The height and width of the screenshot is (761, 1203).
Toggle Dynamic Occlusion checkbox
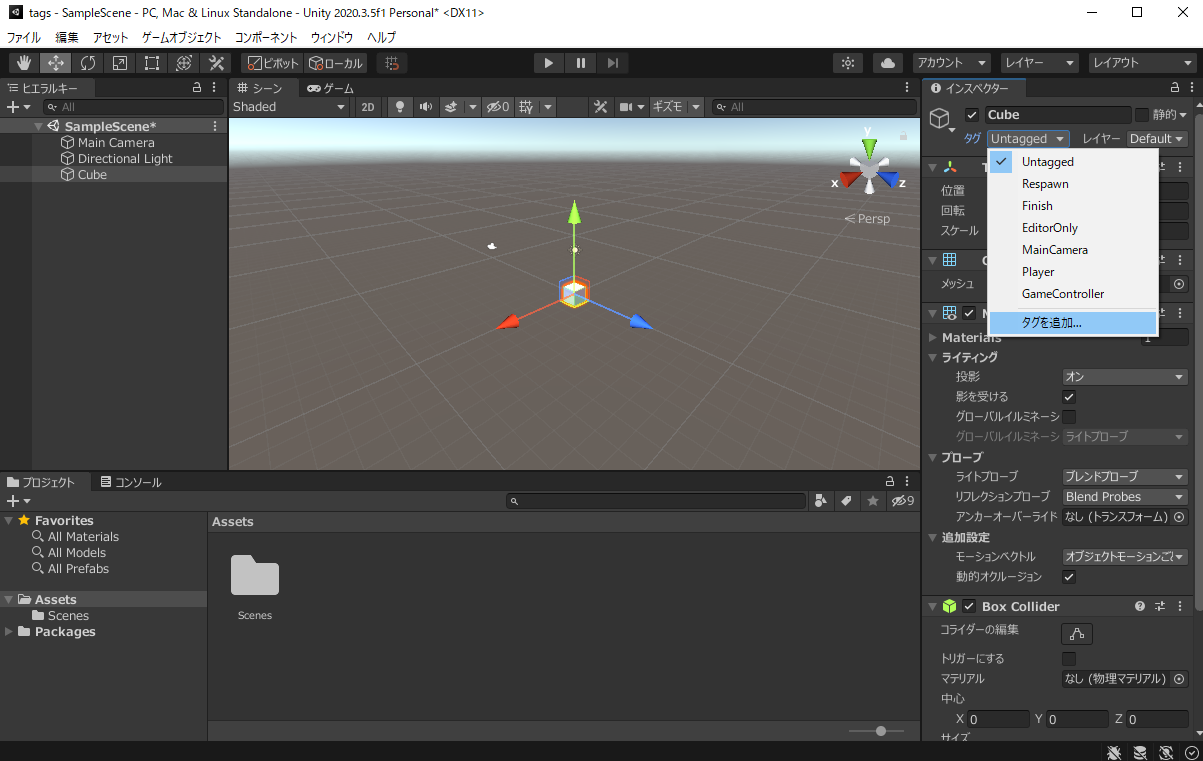1069,577
